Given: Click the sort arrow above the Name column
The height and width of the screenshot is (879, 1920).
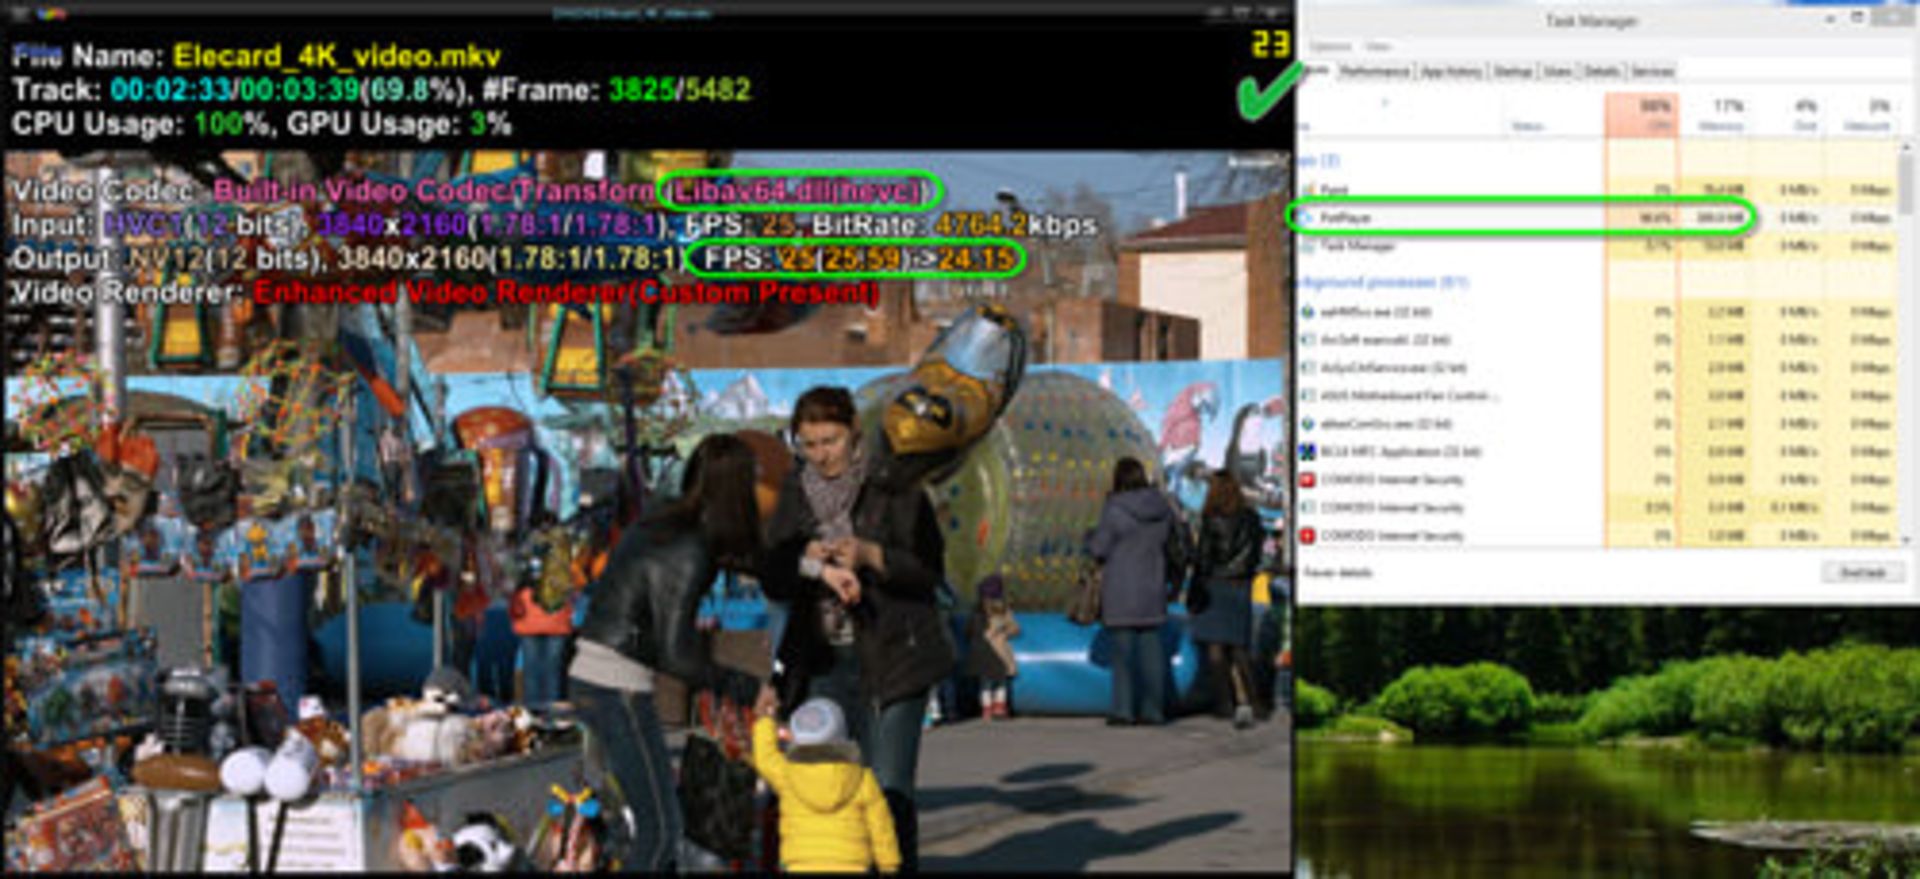Looking at the screenshot, I should point(1385,102).
